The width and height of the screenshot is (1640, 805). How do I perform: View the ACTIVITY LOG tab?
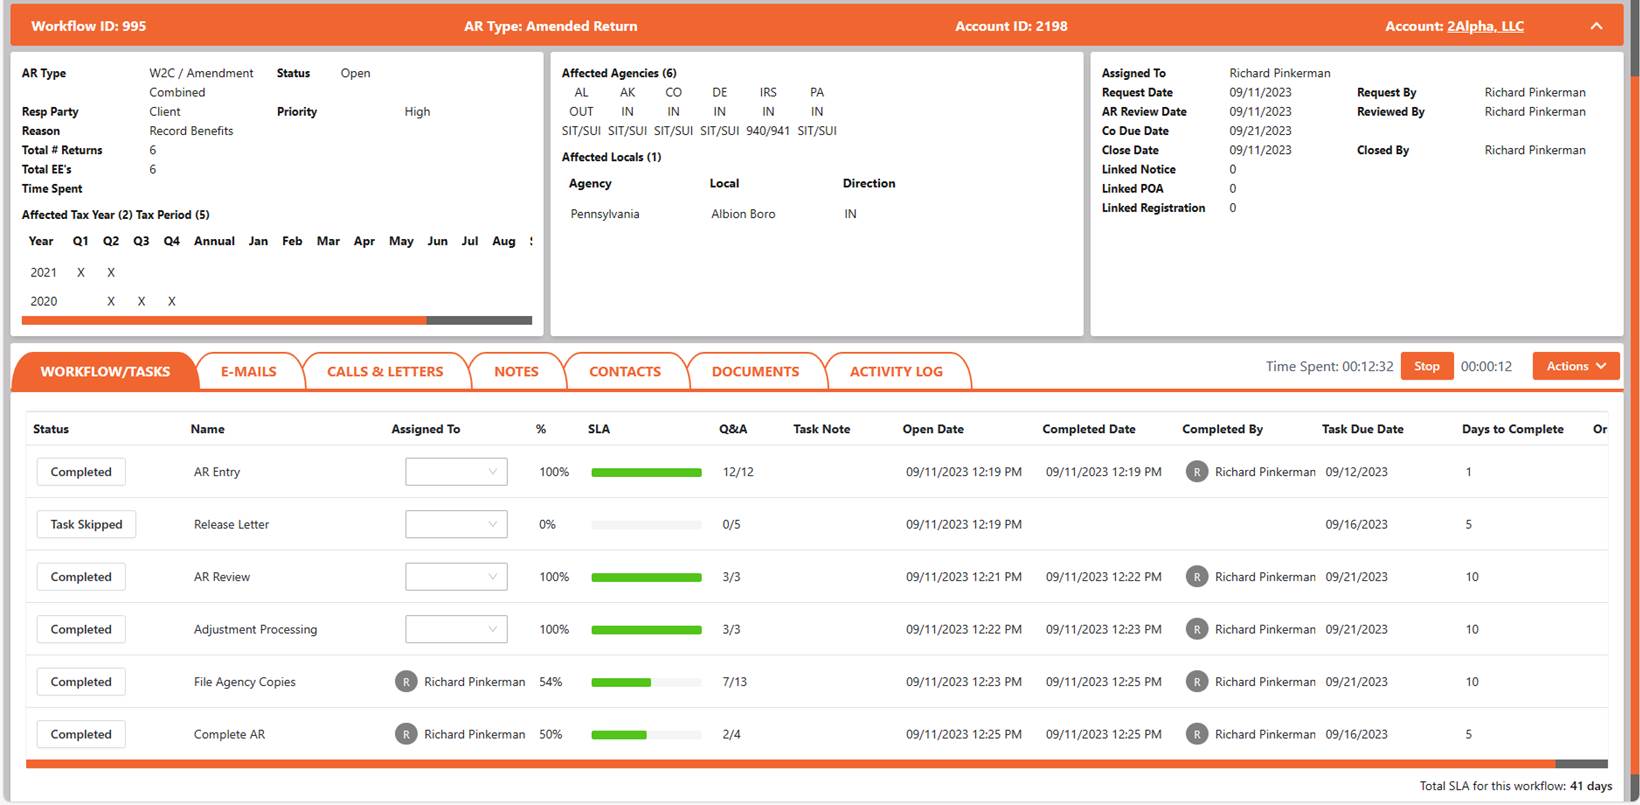tap(896, 371)
